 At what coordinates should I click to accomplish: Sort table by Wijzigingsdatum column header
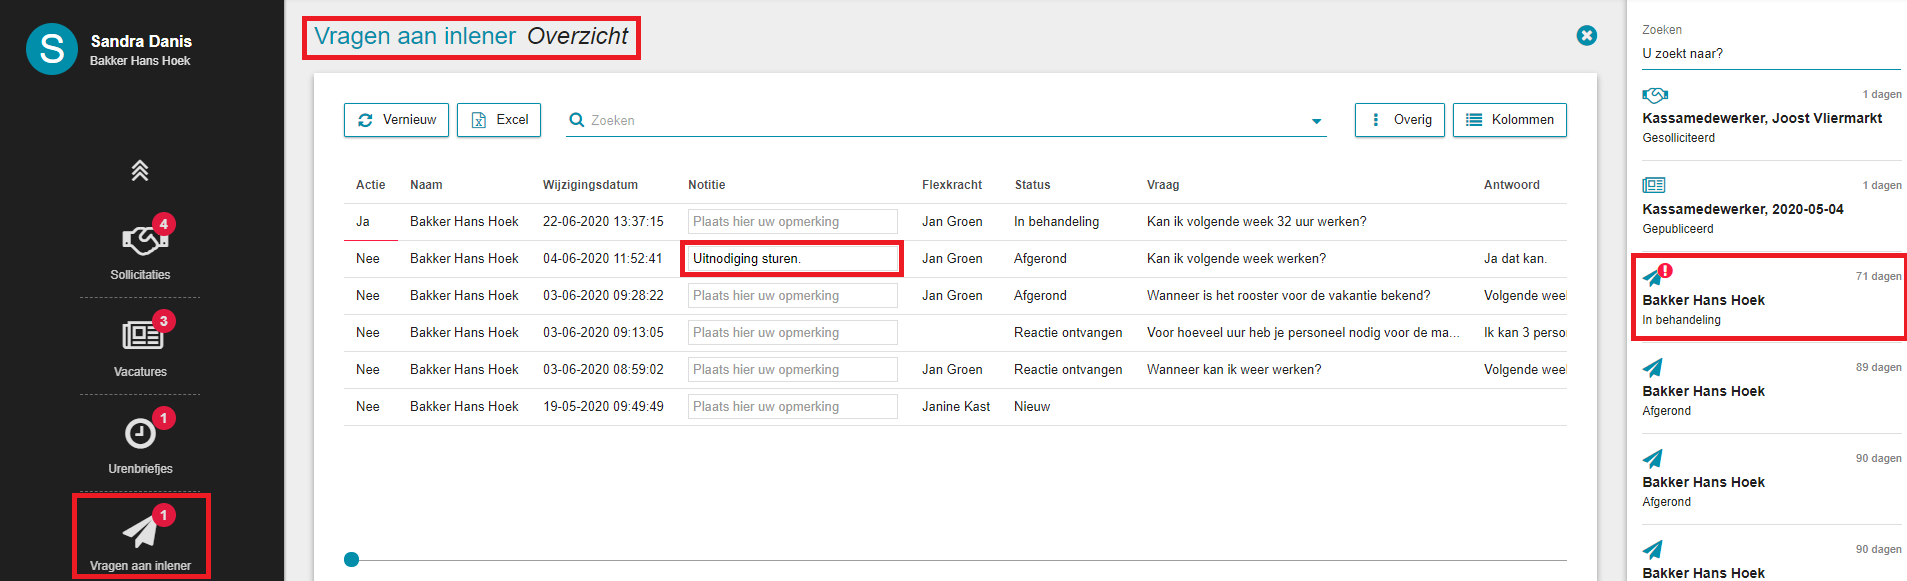pos(590,185)
